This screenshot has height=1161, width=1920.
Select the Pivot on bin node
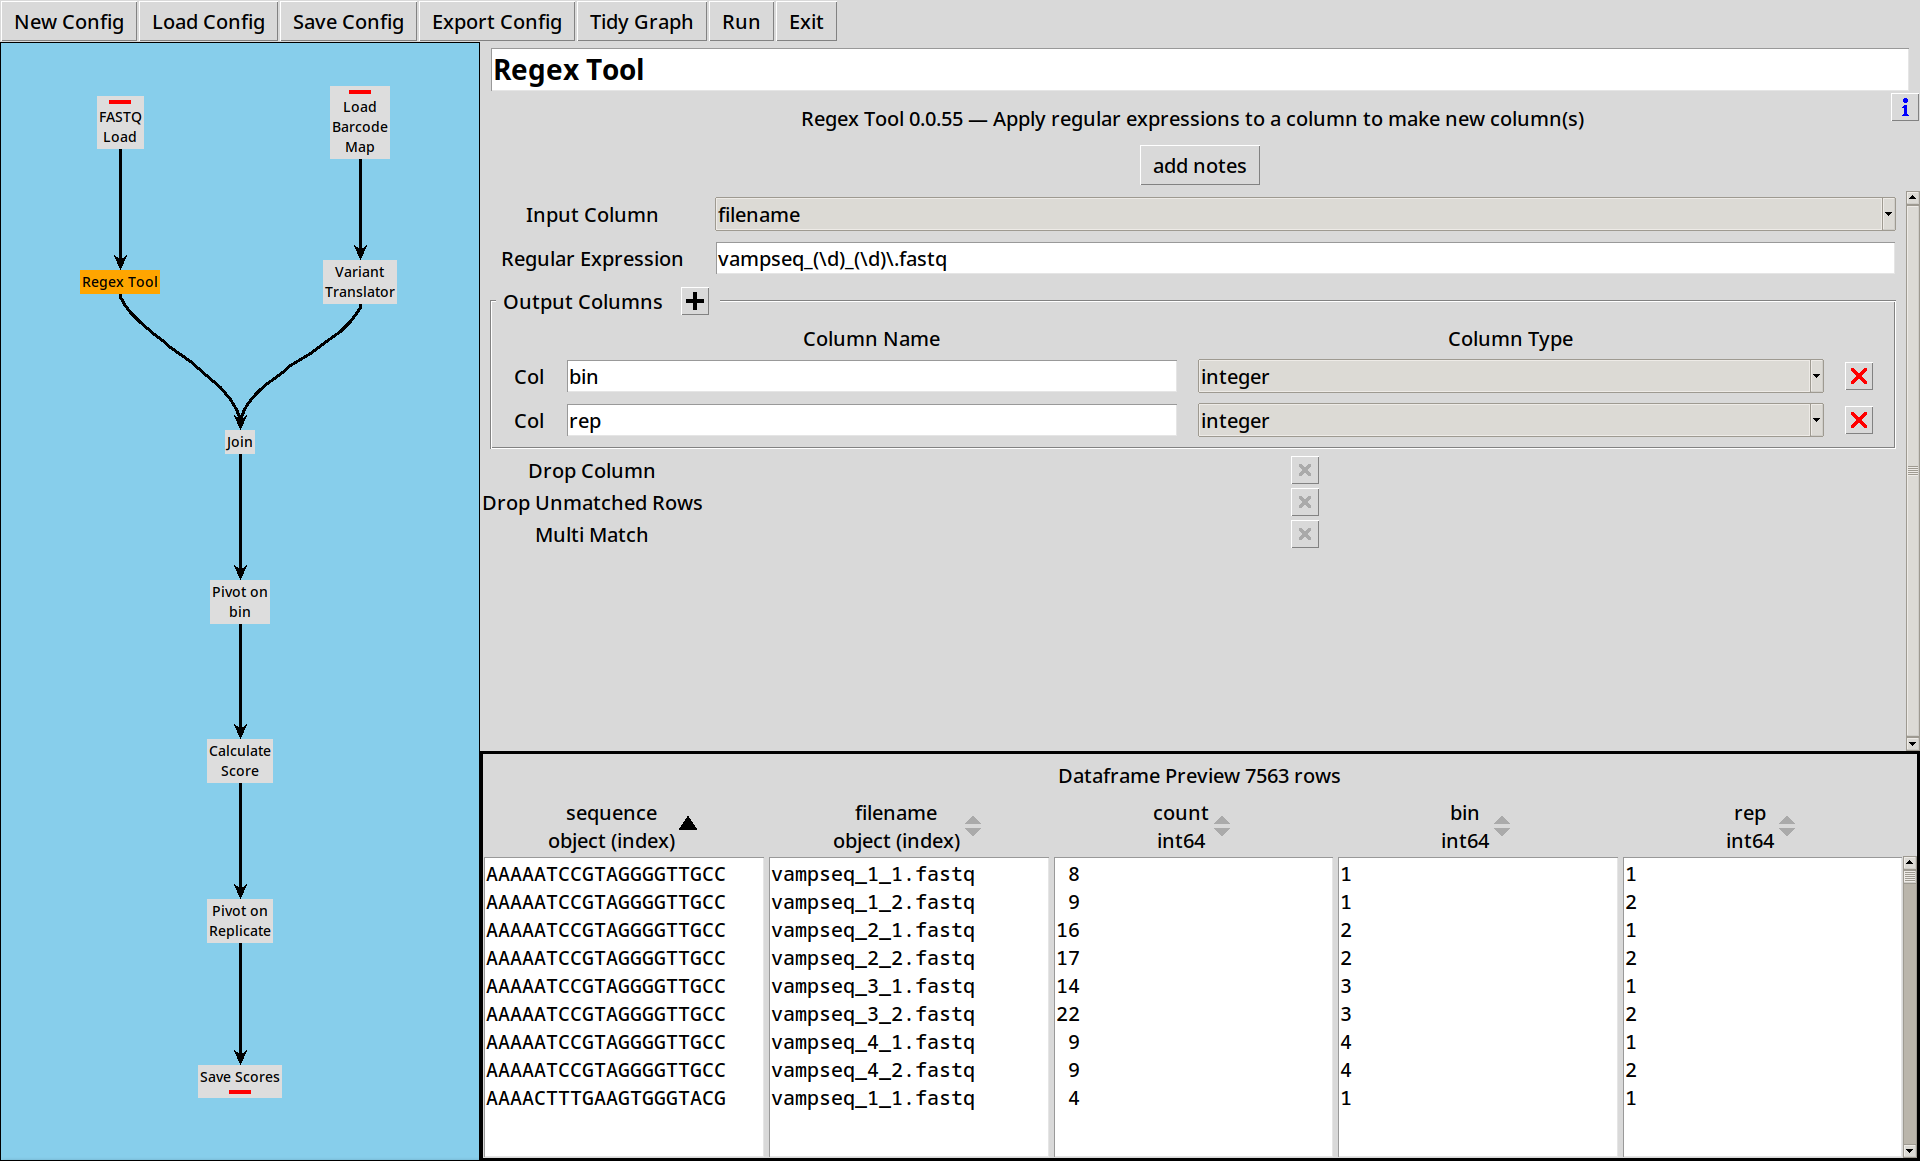240,602
